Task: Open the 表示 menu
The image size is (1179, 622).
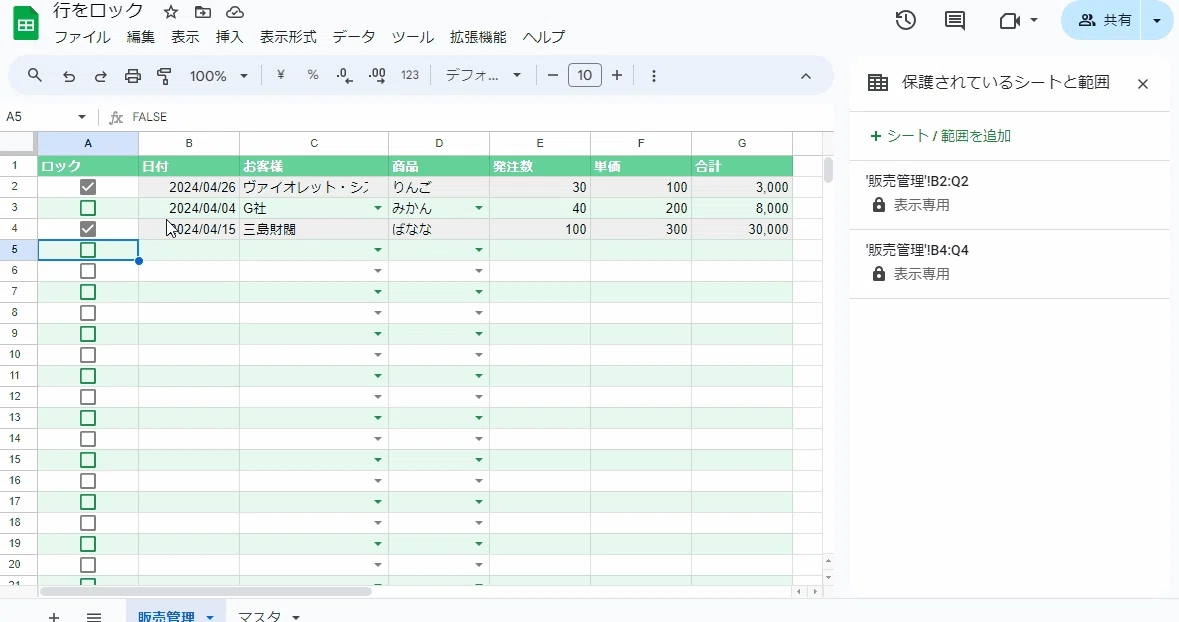Action: coord(185,37)
